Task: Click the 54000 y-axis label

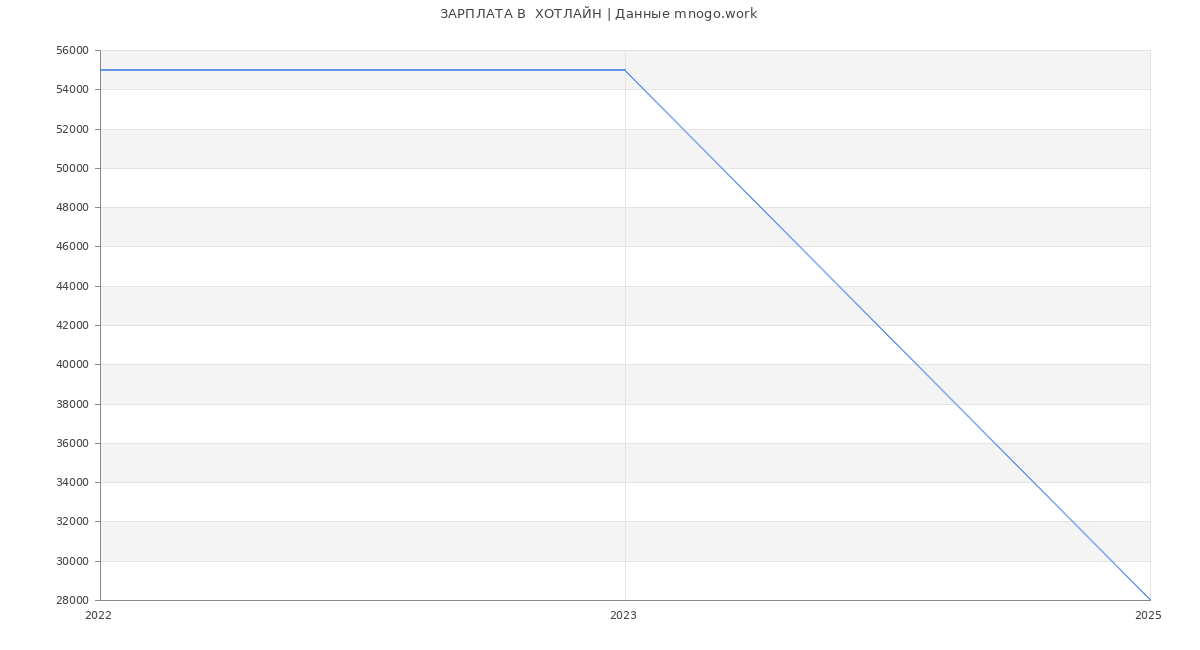Action: tap(73, 90)
